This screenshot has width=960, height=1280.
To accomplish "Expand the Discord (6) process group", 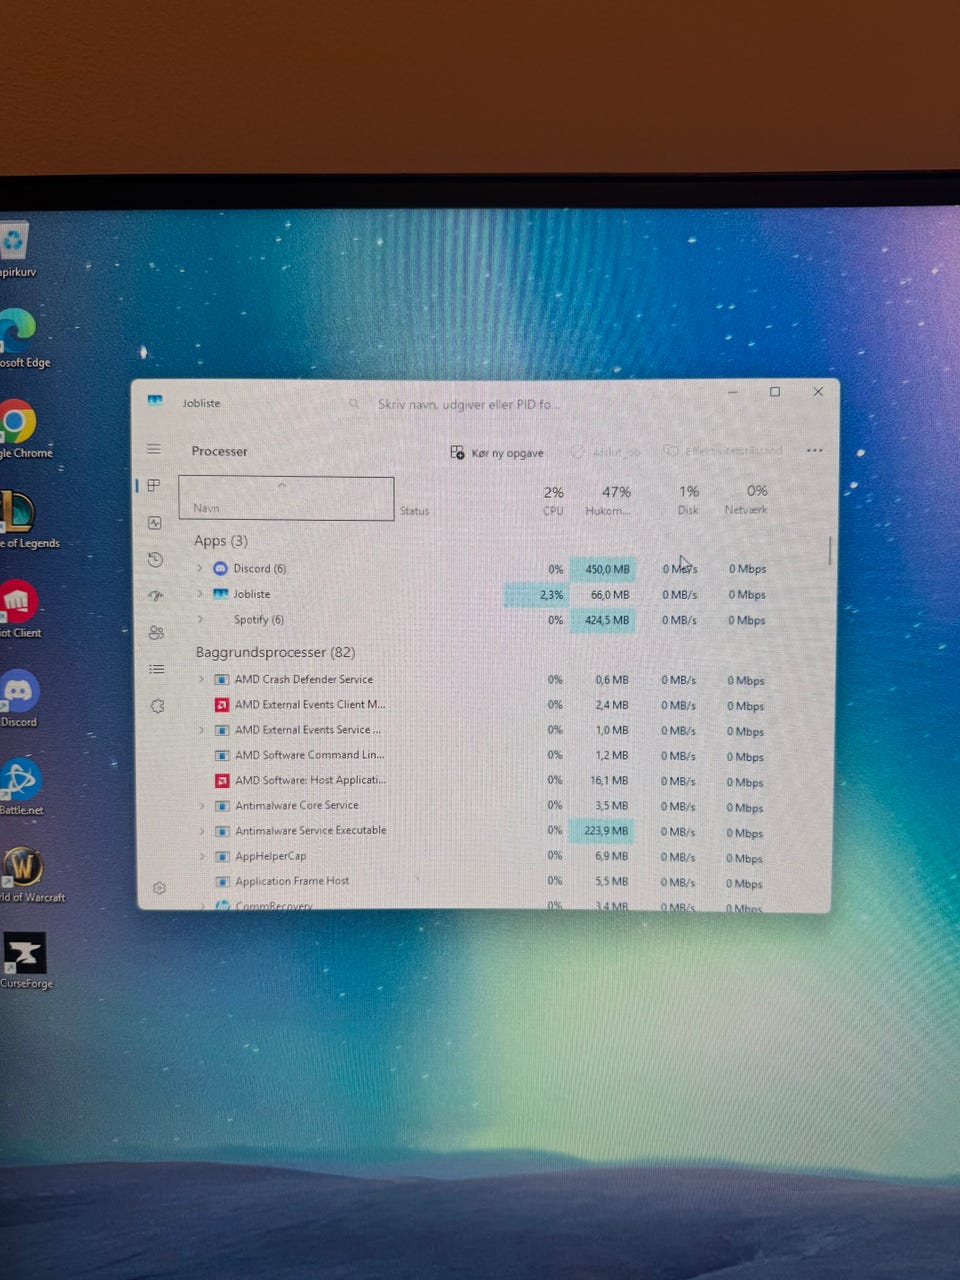I will pyautogui.click(x=200, y=568).
